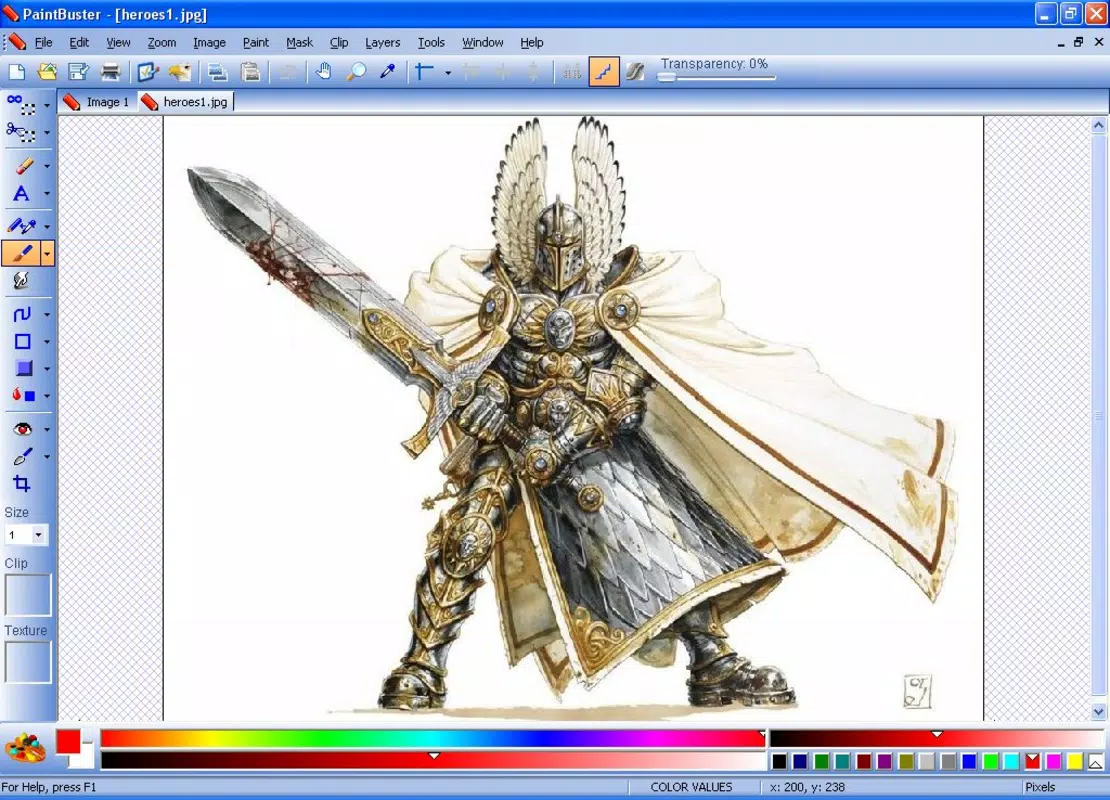Select the Hand pan tool
This screenshot has width=1110, height=800.
324,72
